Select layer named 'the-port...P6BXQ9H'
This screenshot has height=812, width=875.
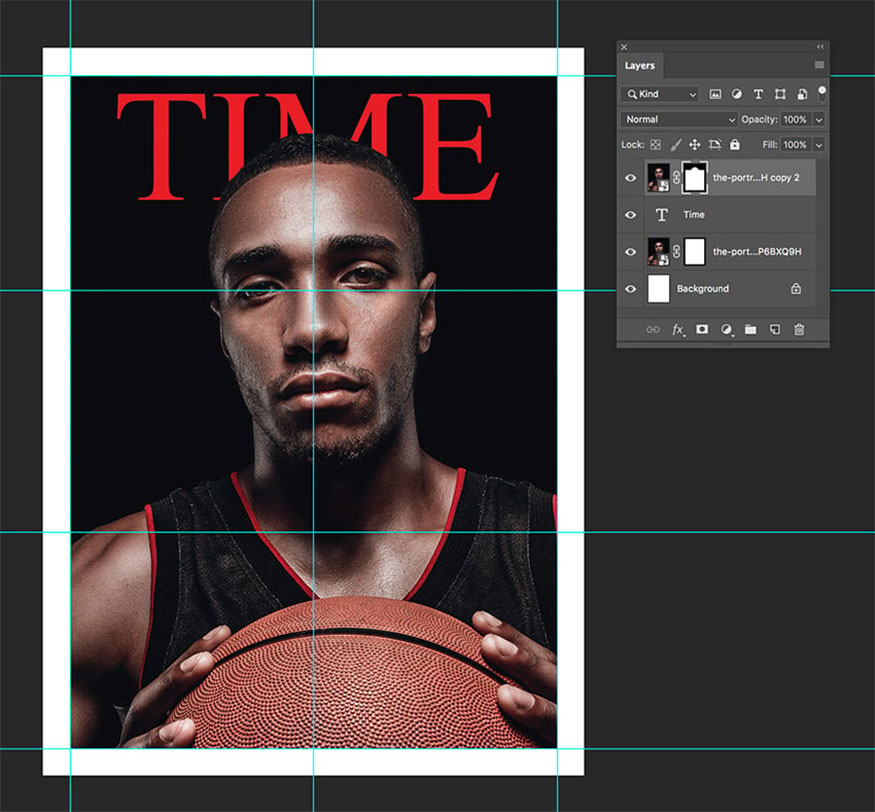tap(757, 252)
